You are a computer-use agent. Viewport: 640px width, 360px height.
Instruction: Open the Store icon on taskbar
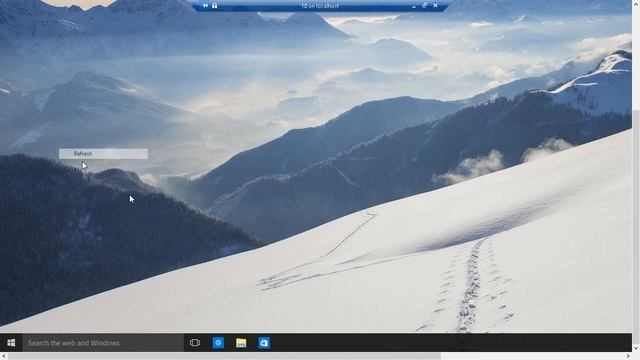tap(264, 343)
